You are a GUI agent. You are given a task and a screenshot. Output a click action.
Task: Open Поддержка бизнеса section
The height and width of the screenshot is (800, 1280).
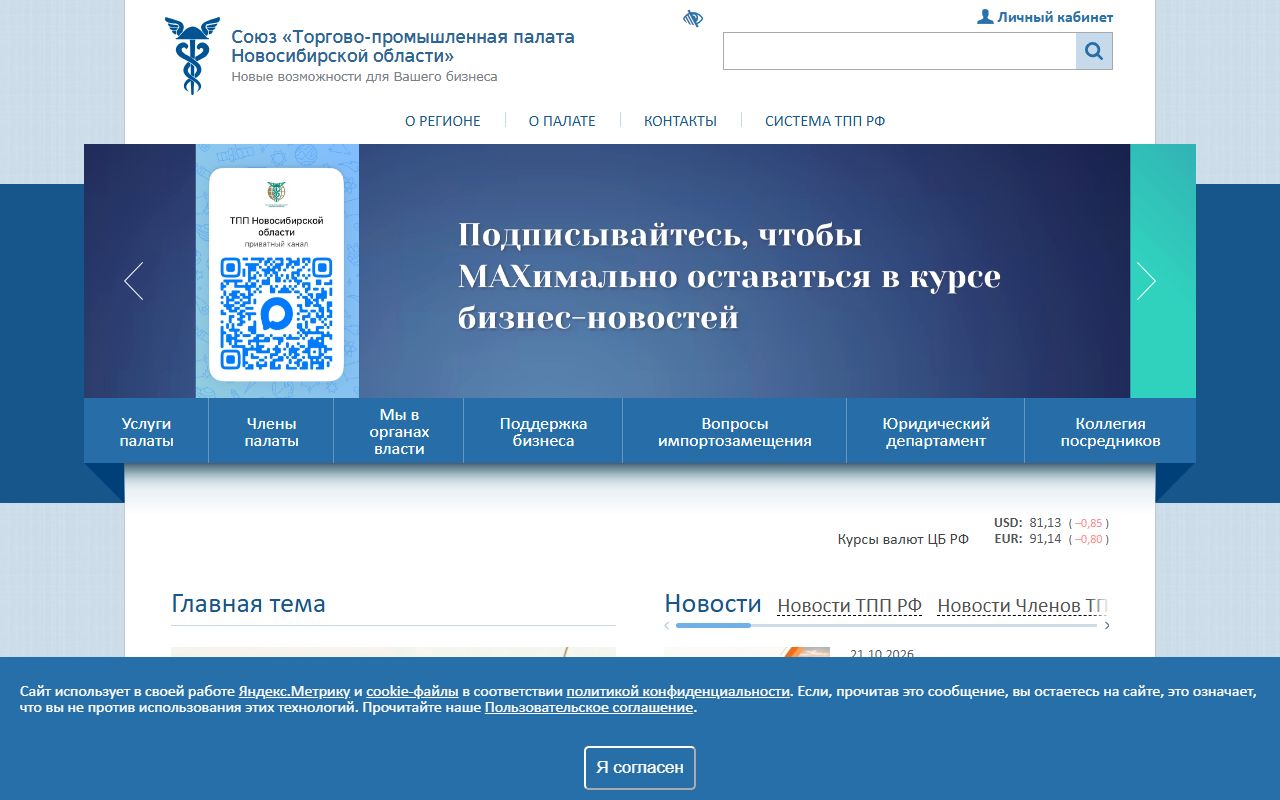tap(543, 432)
